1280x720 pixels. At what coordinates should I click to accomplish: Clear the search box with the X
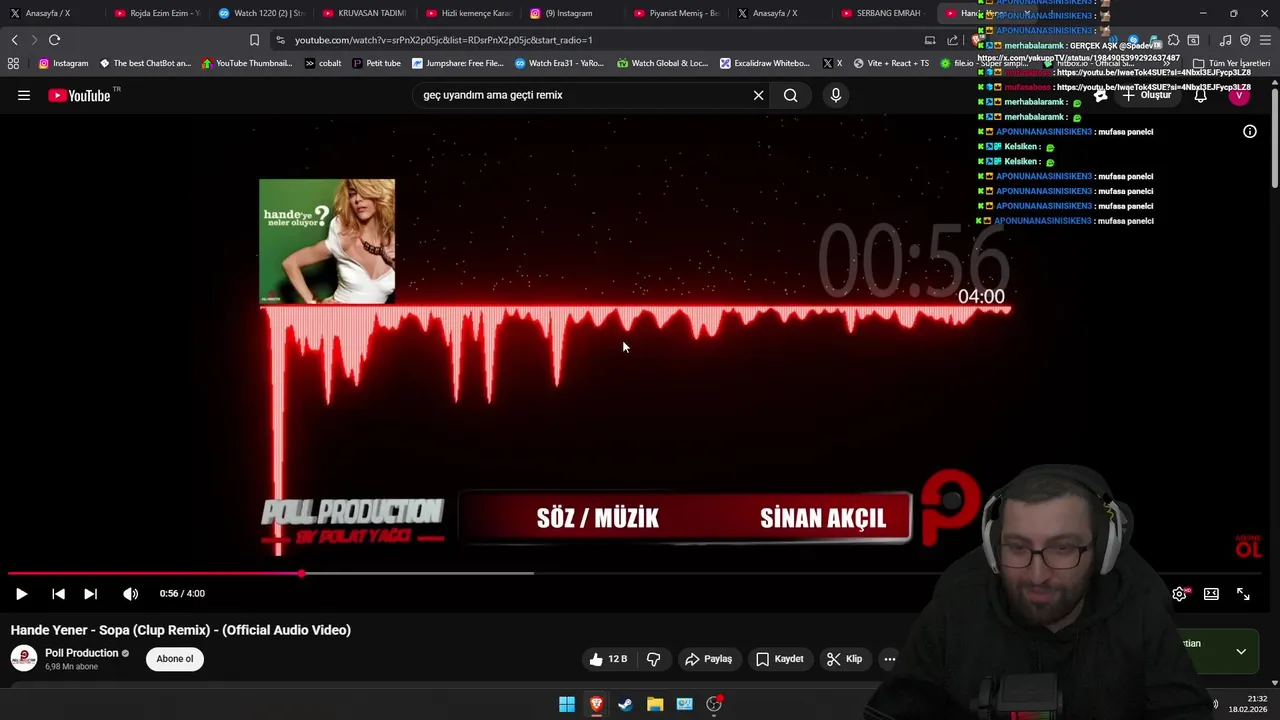758,95
